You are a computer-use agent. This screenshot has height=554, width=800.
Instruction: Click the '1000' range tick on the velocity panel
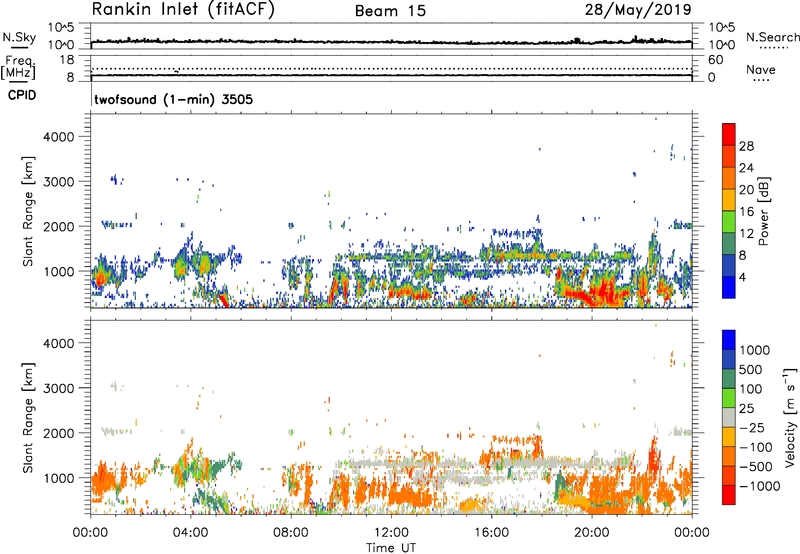(x=59, y=478)
